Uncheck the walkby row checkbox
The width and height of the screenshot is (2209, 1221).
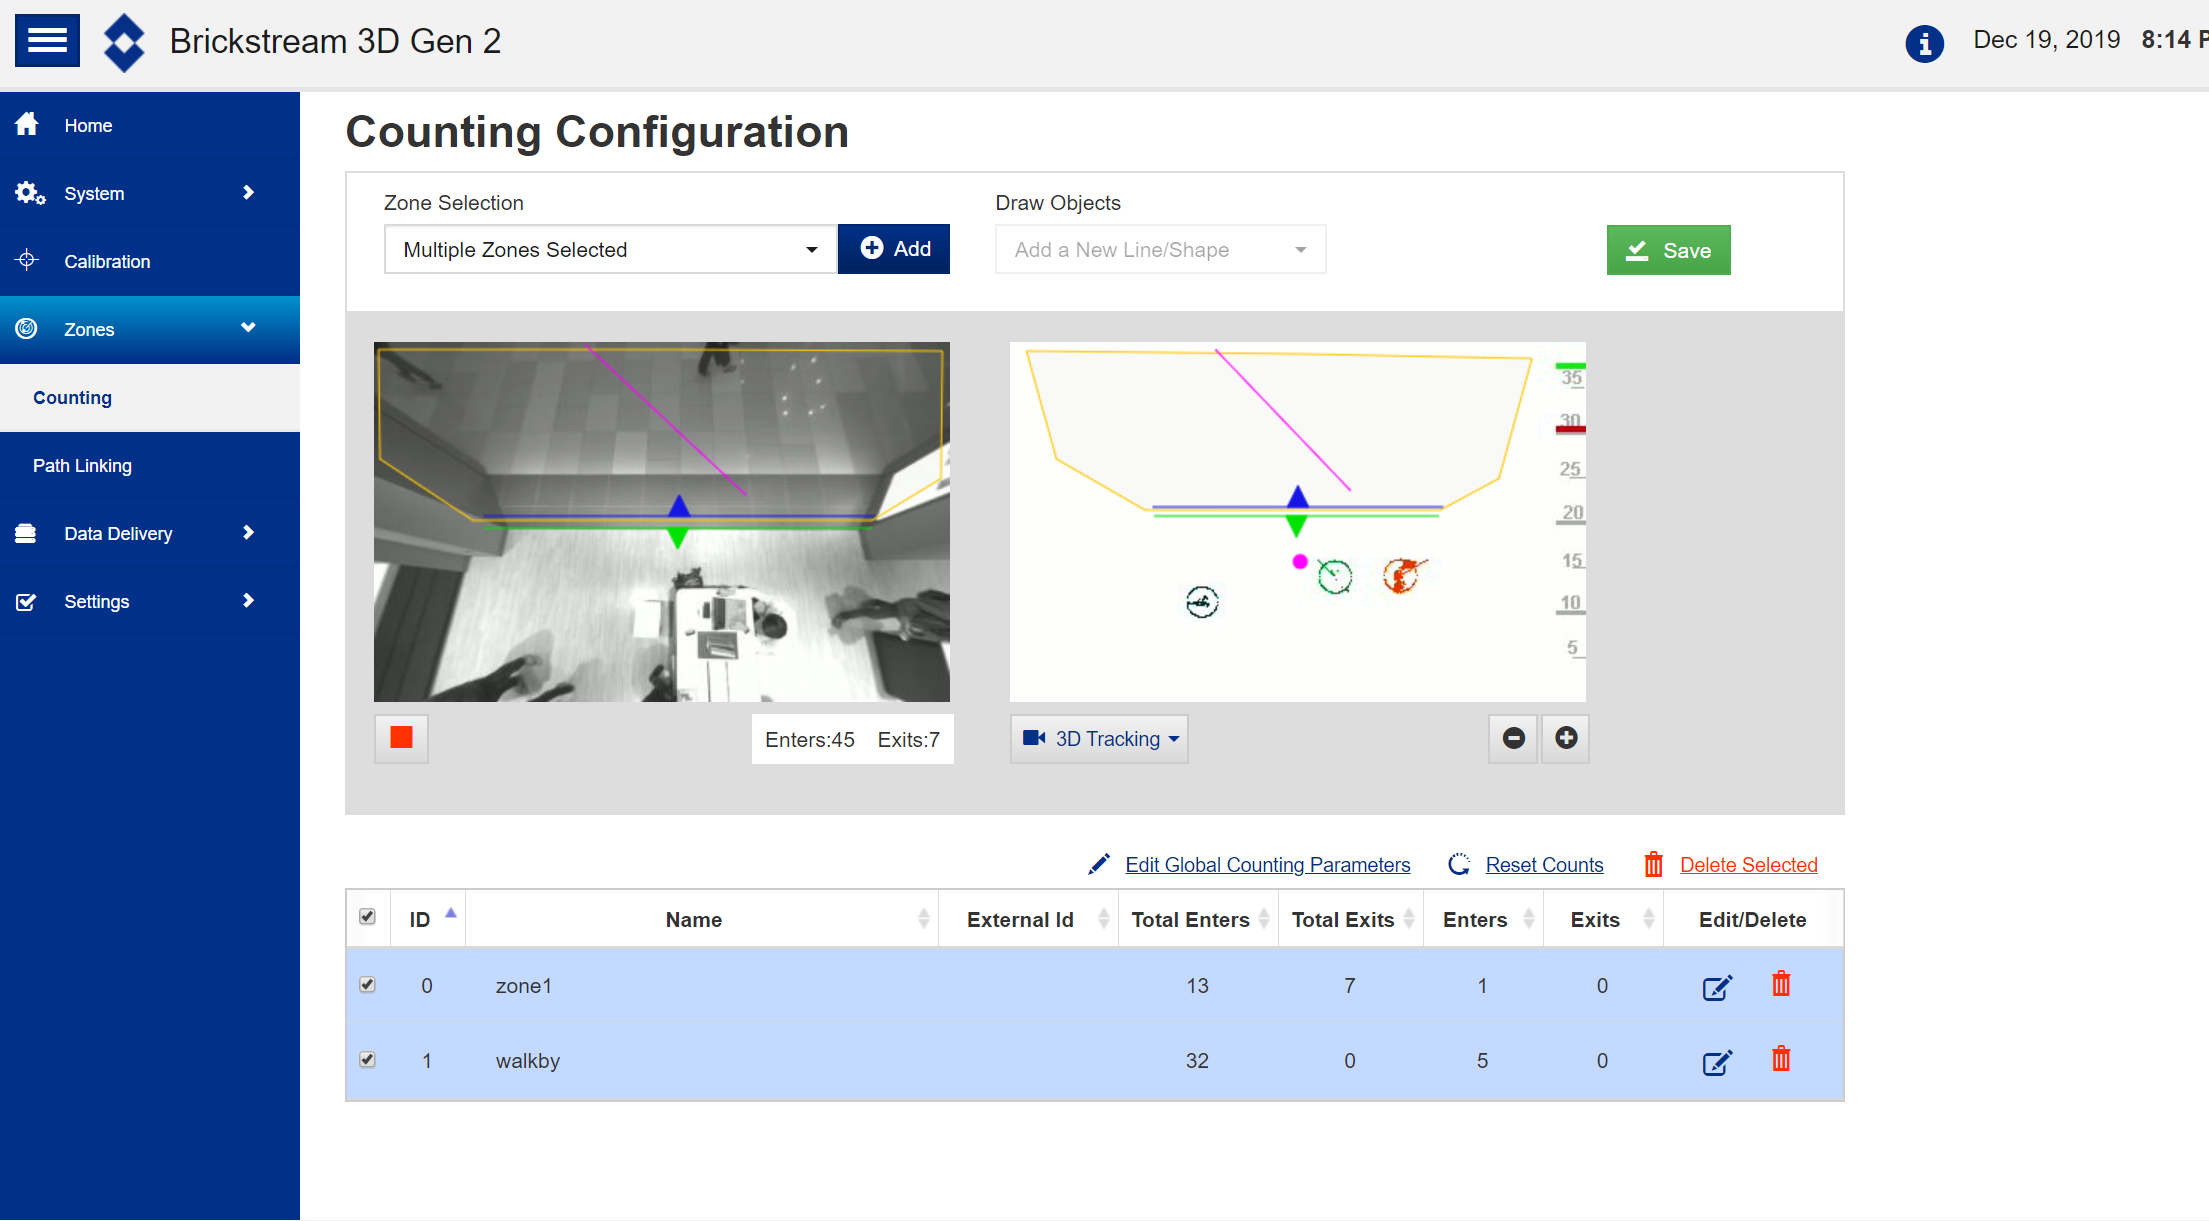[x=368, y=1060]
